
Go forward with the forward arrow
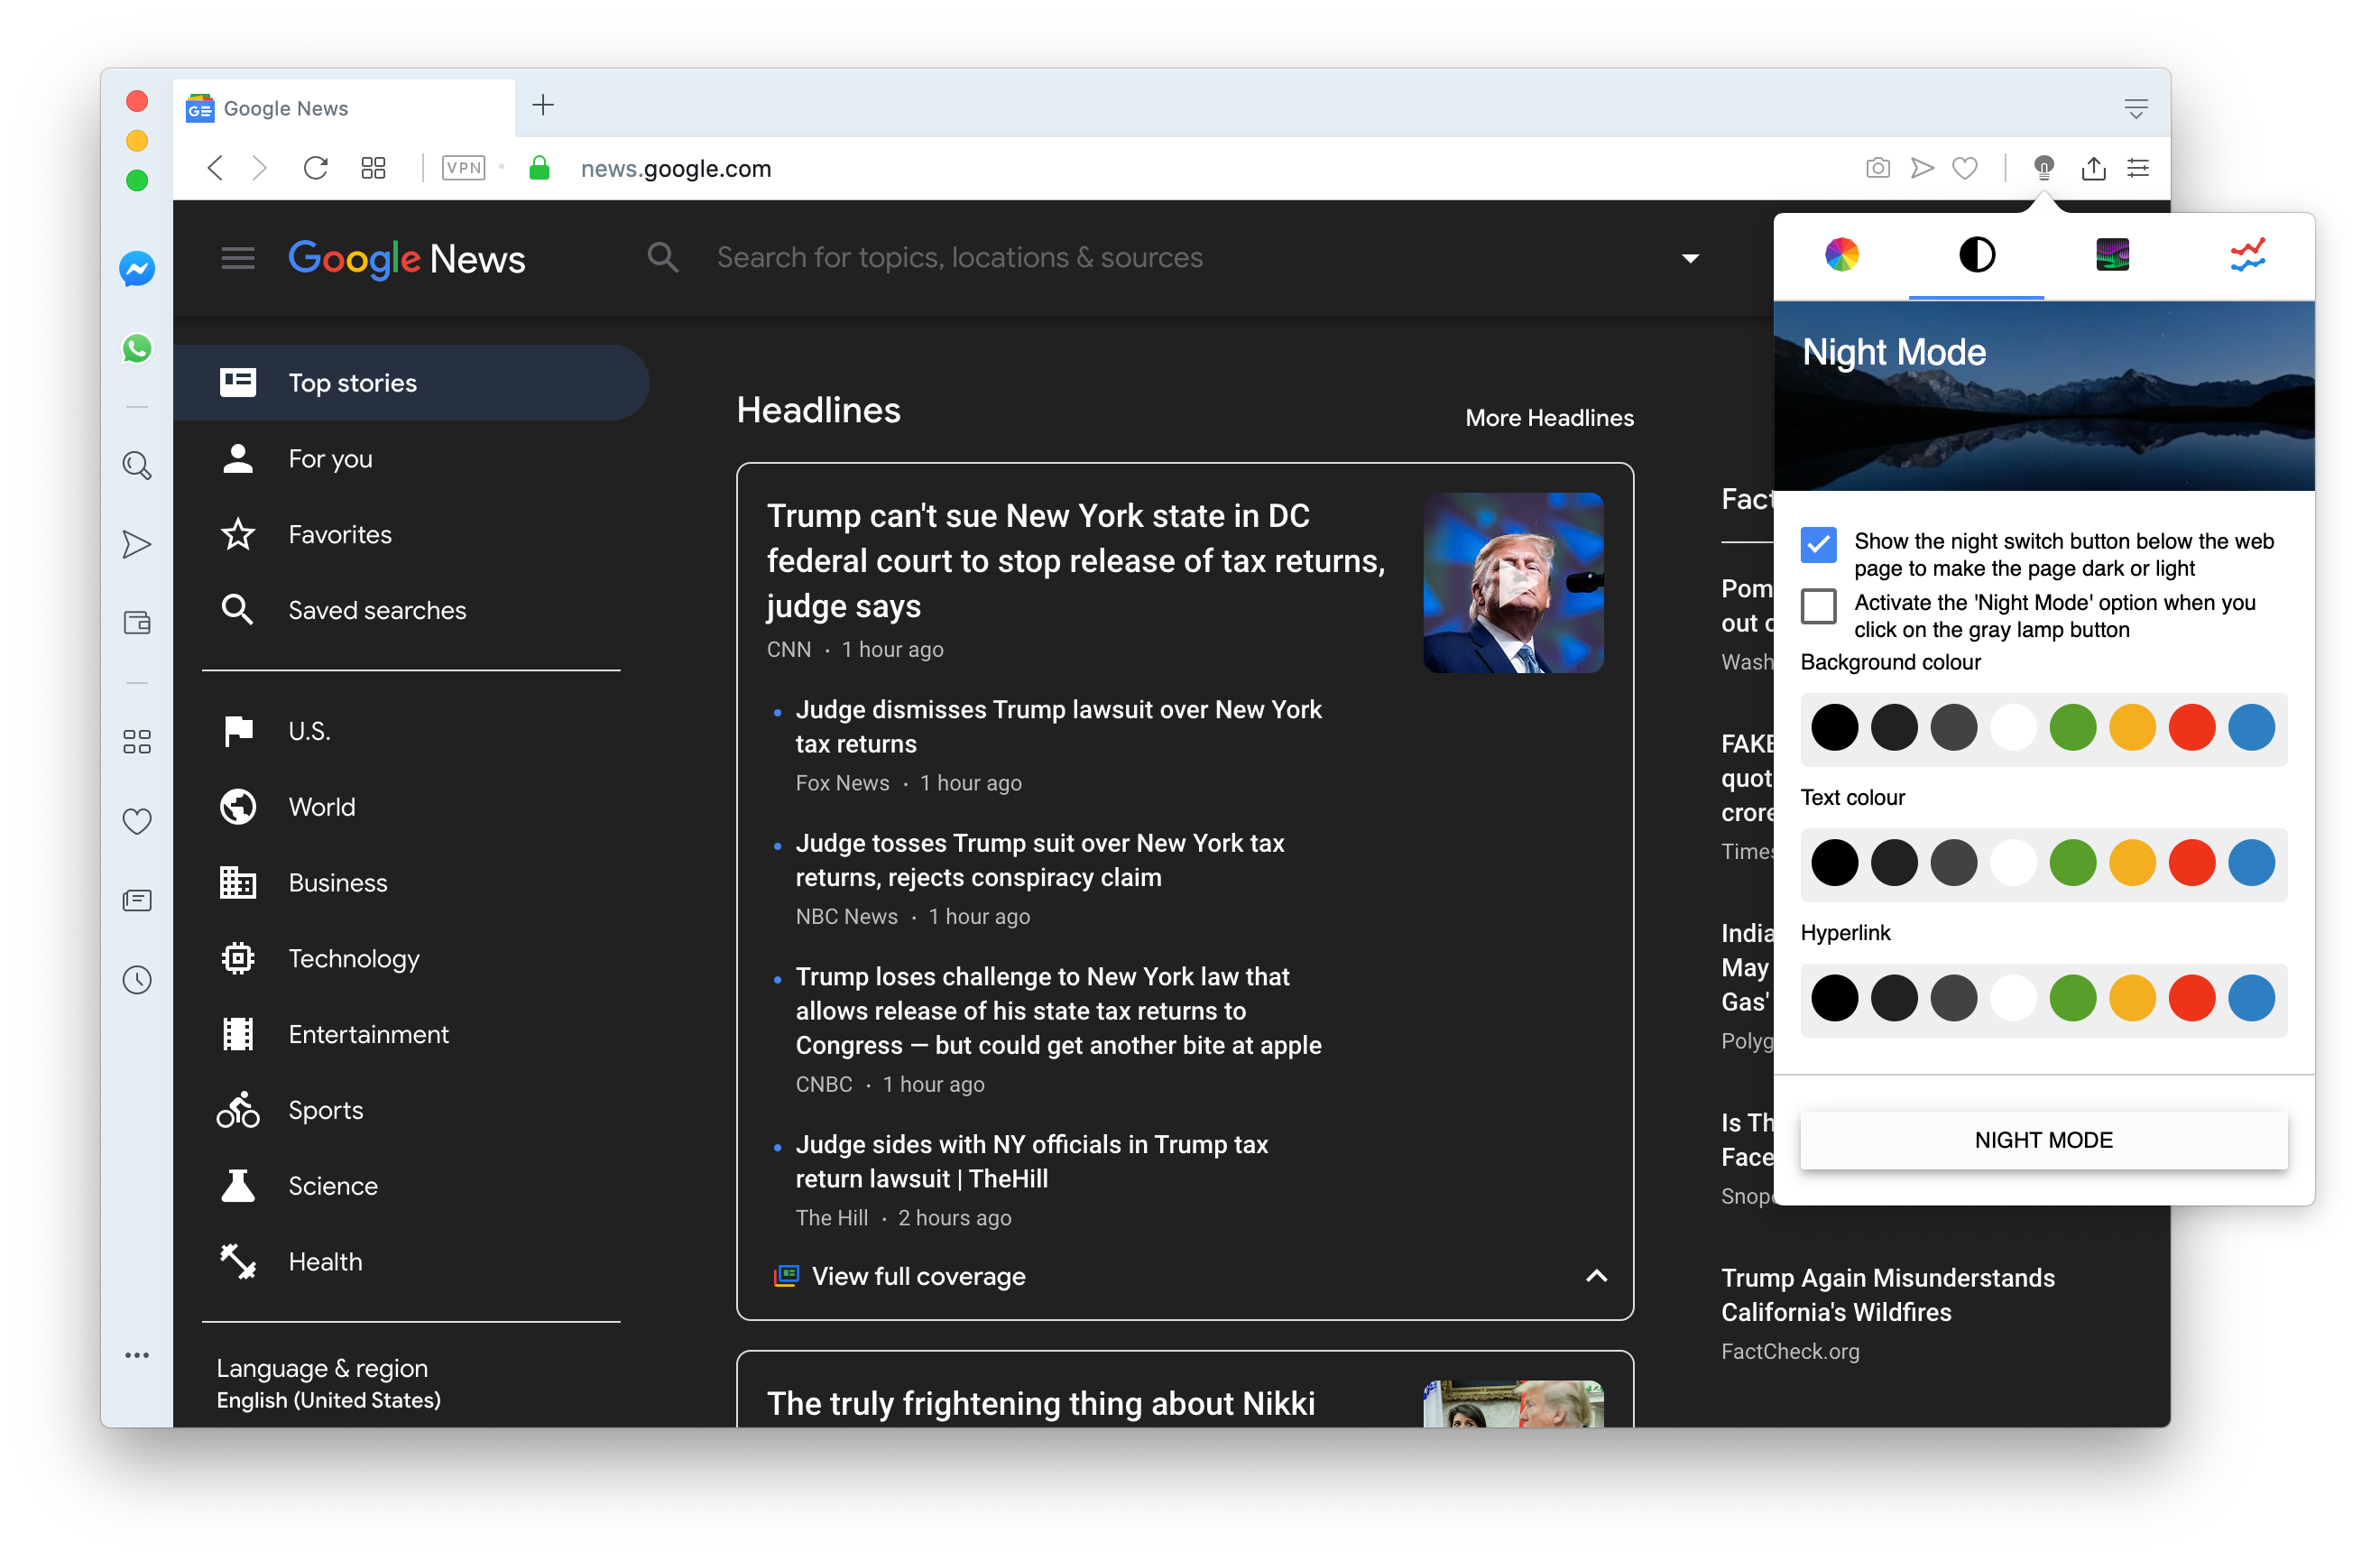coord(260,168)
